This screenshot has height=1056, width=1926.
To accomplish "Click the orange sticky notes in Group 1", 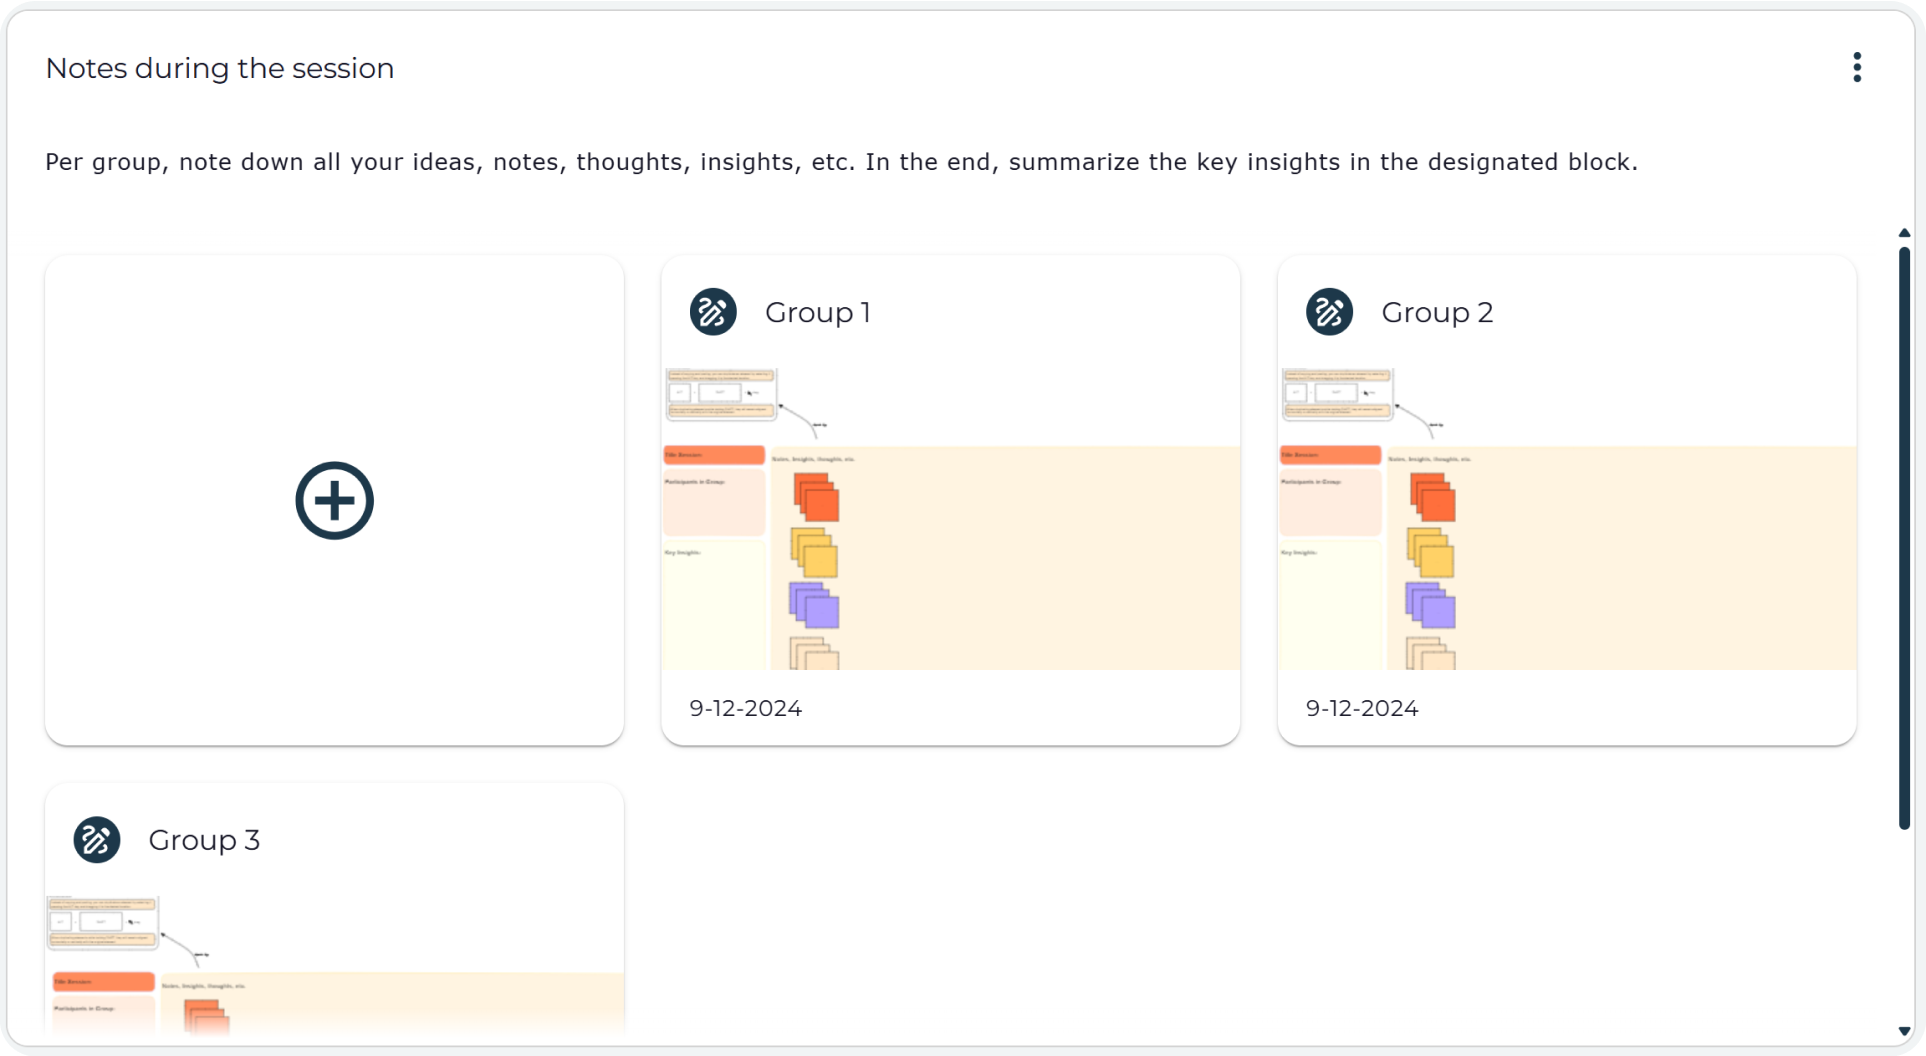I will coord(817,498).
